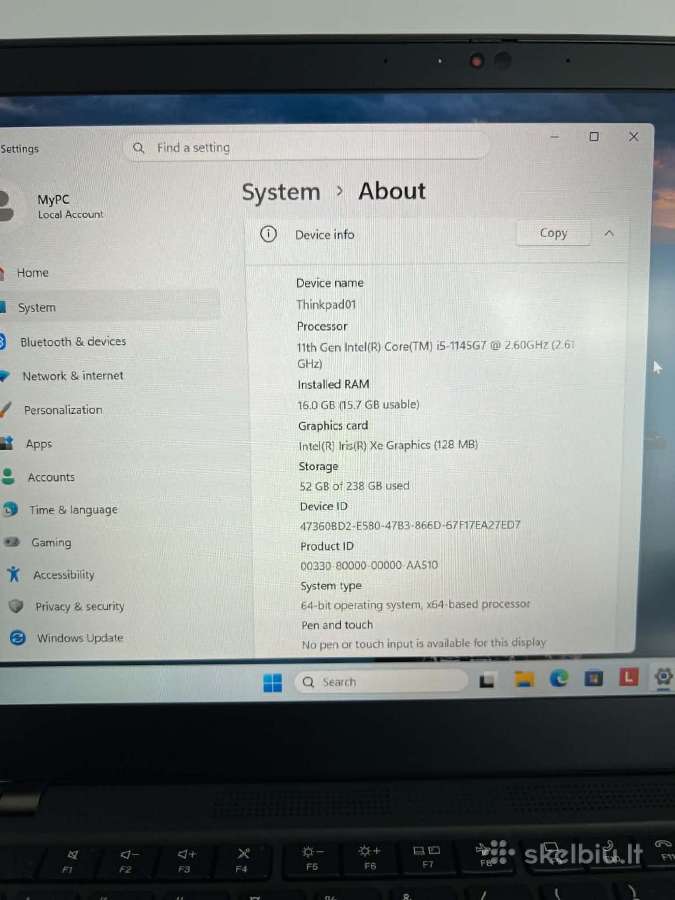Click the device name Thinkpad01
This screenshot has width=675, height=900.
click(x=326, y=304)
